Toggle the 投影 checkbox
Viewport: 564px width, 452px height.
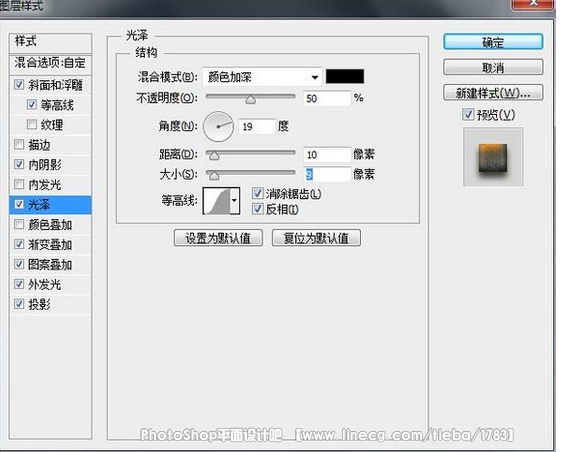(19, 304)
